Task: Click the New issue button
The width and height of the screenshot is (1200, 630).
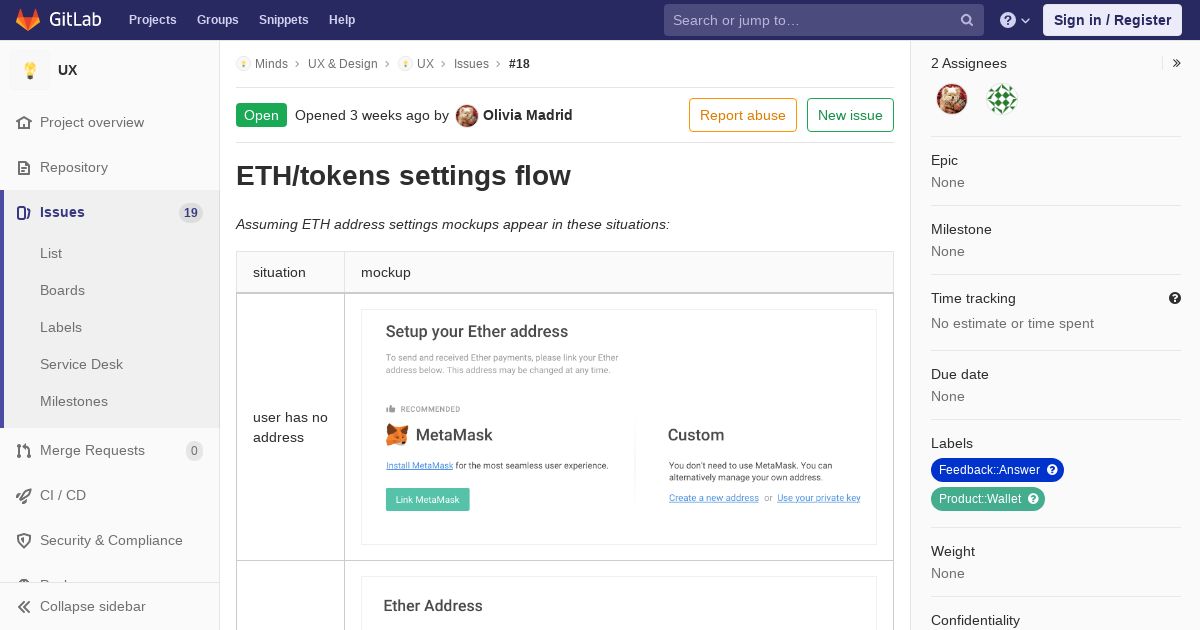Action: [x=850, y=115]
